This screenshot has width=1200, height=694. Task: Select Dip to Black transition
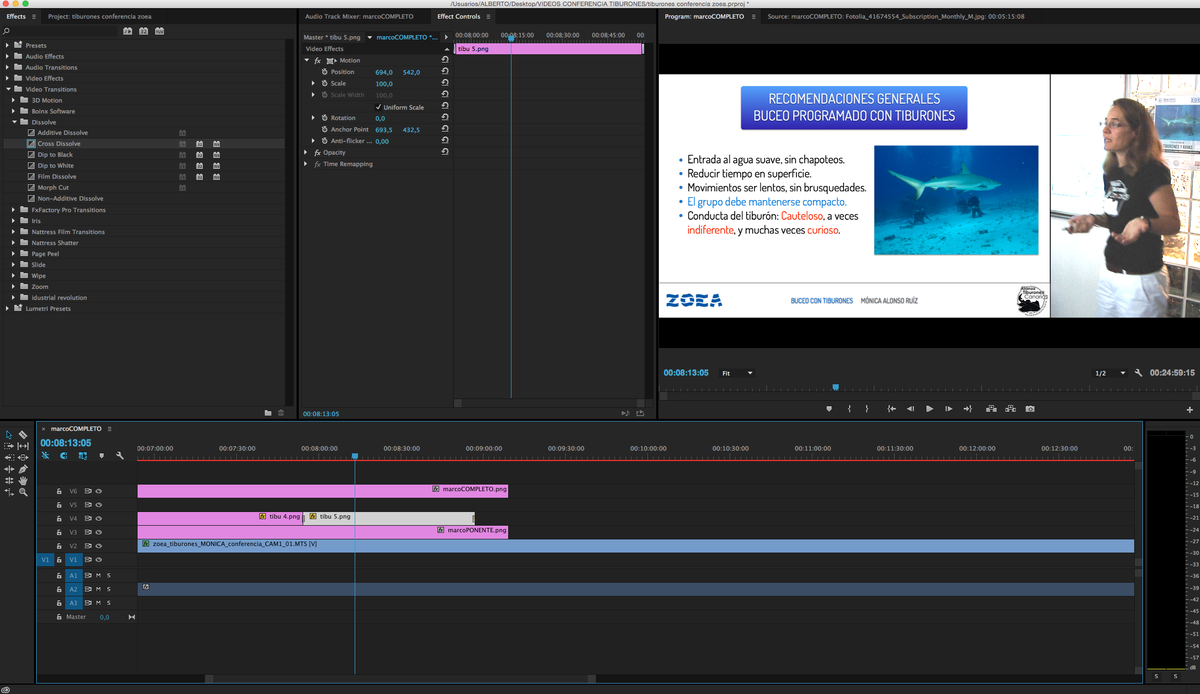pos(55,155)
